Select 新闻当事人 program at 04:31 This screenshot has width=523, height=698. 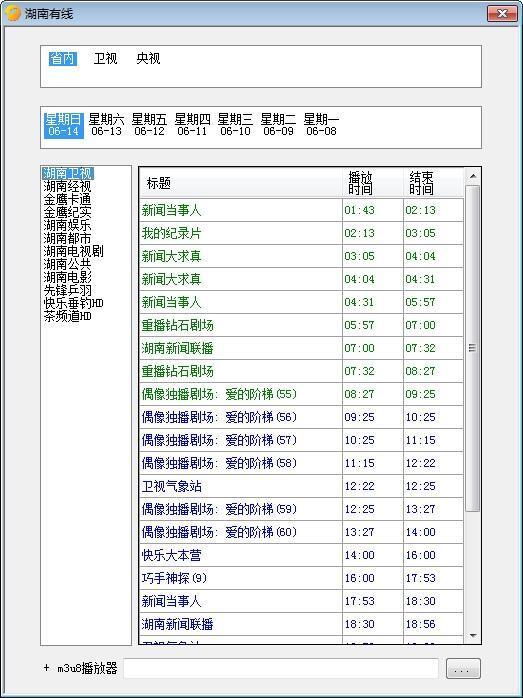pos(301,302)
